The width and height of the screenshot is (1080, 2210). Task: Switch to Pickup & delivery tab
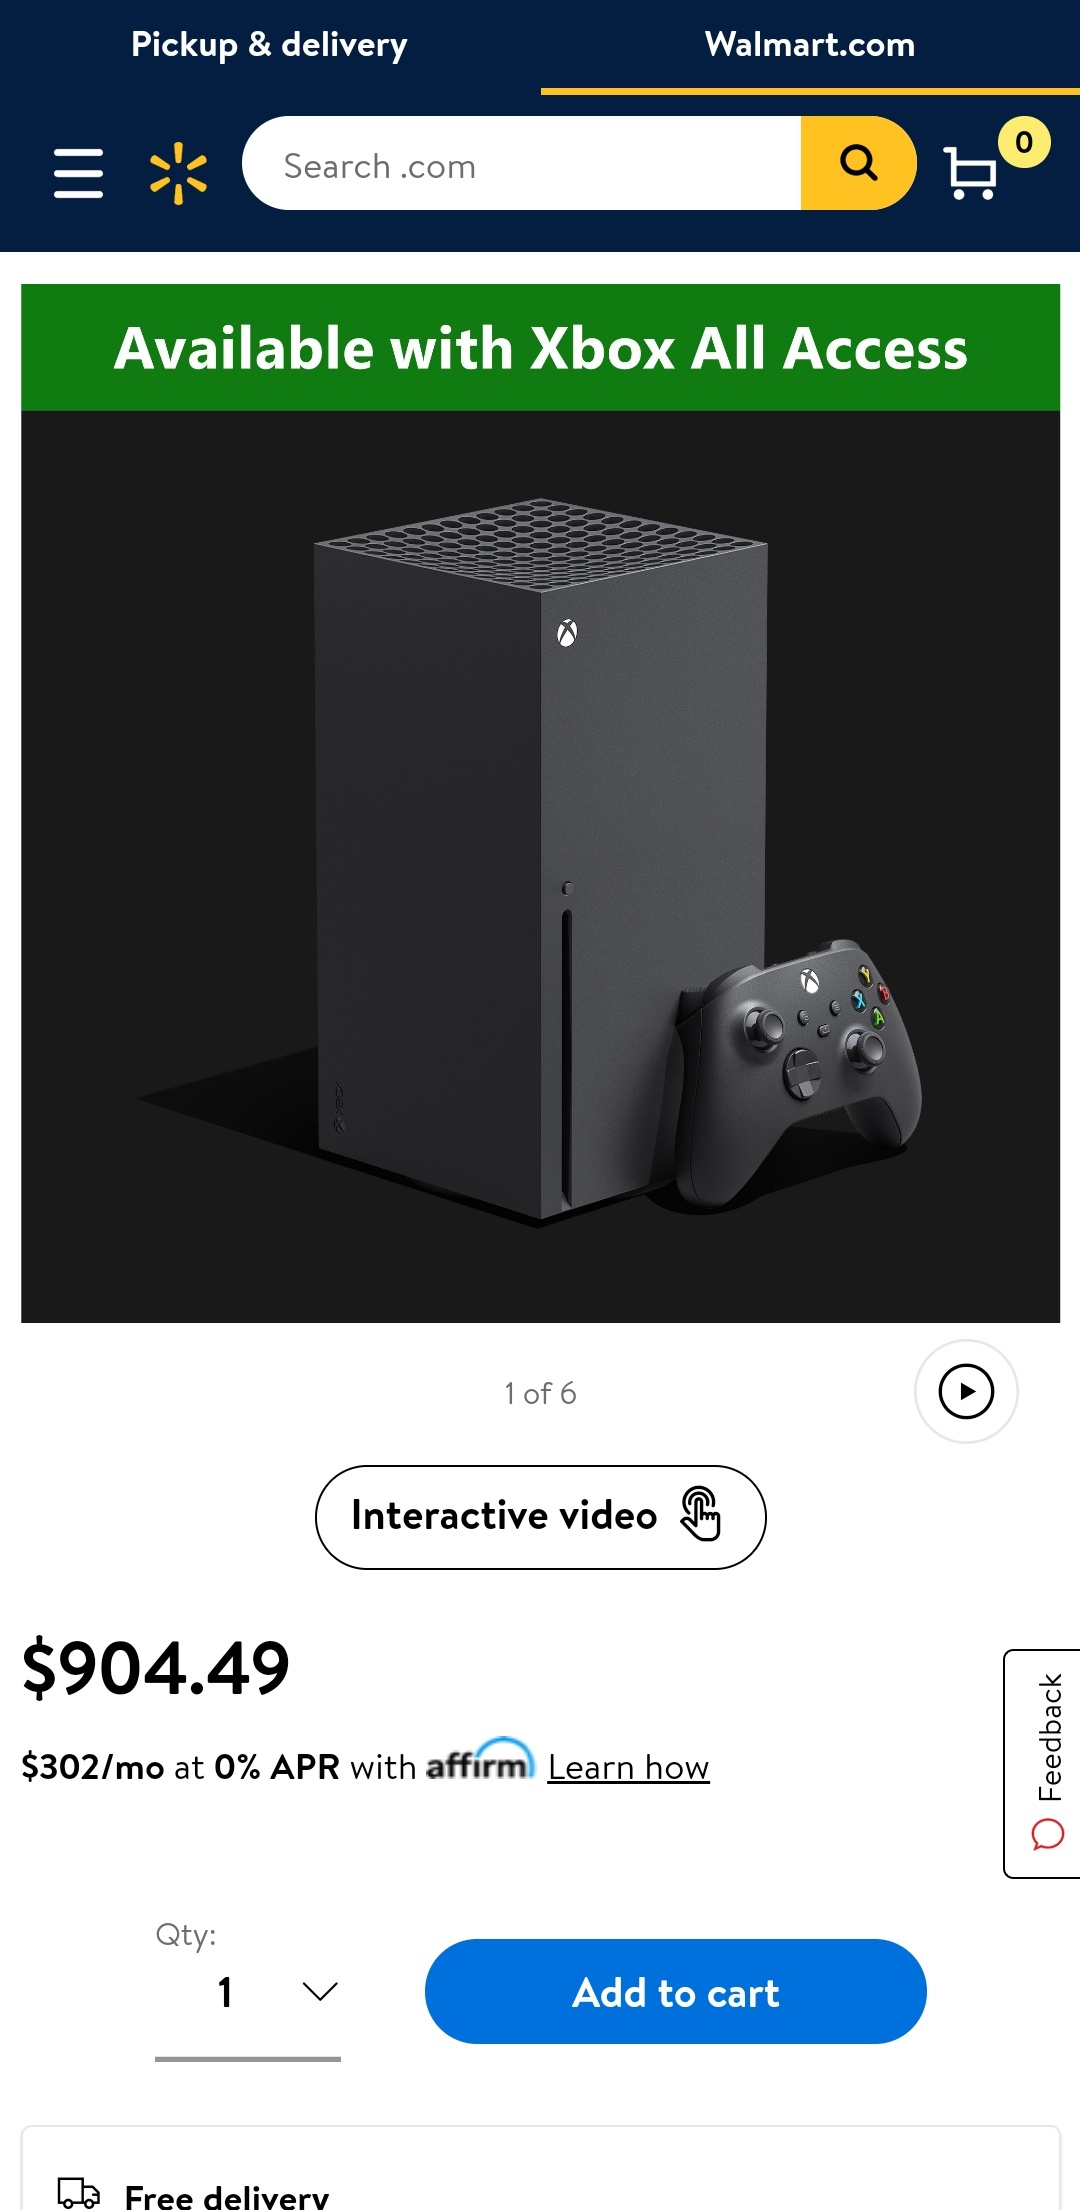coord(270,45)
